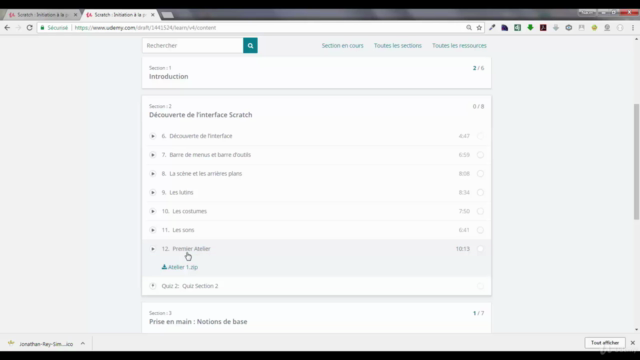Screen dimensions: 640x360
Task: Open lesson Les lutins
Action: click(181, 192)
